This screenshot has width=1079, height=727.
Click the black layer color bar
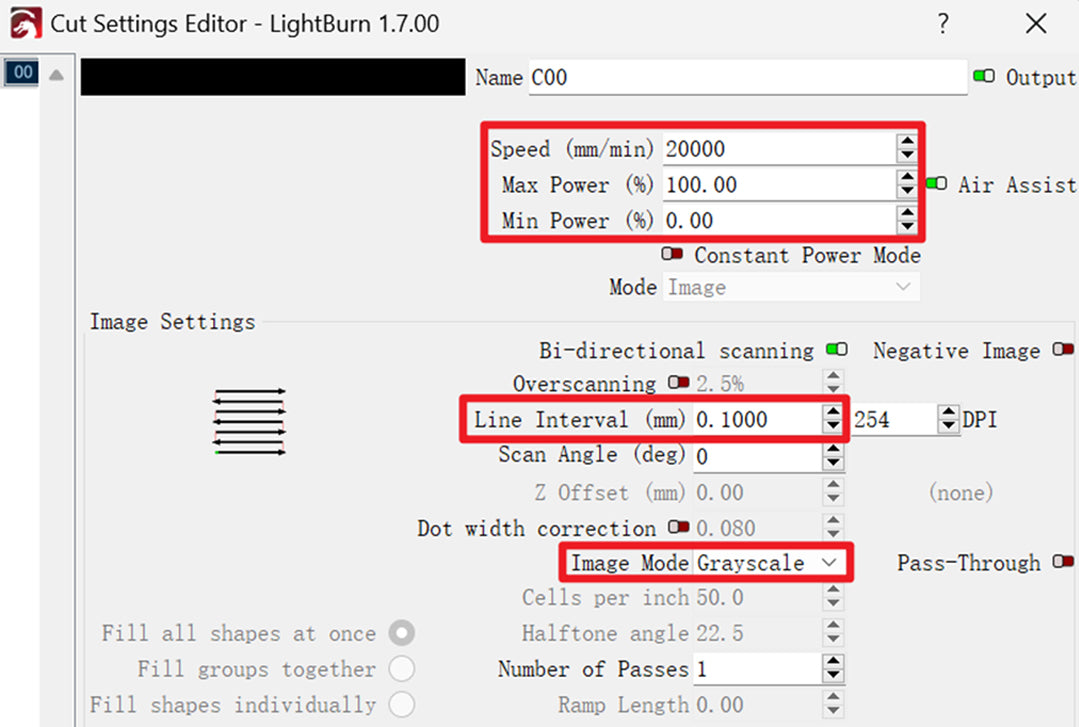[272, 77]
